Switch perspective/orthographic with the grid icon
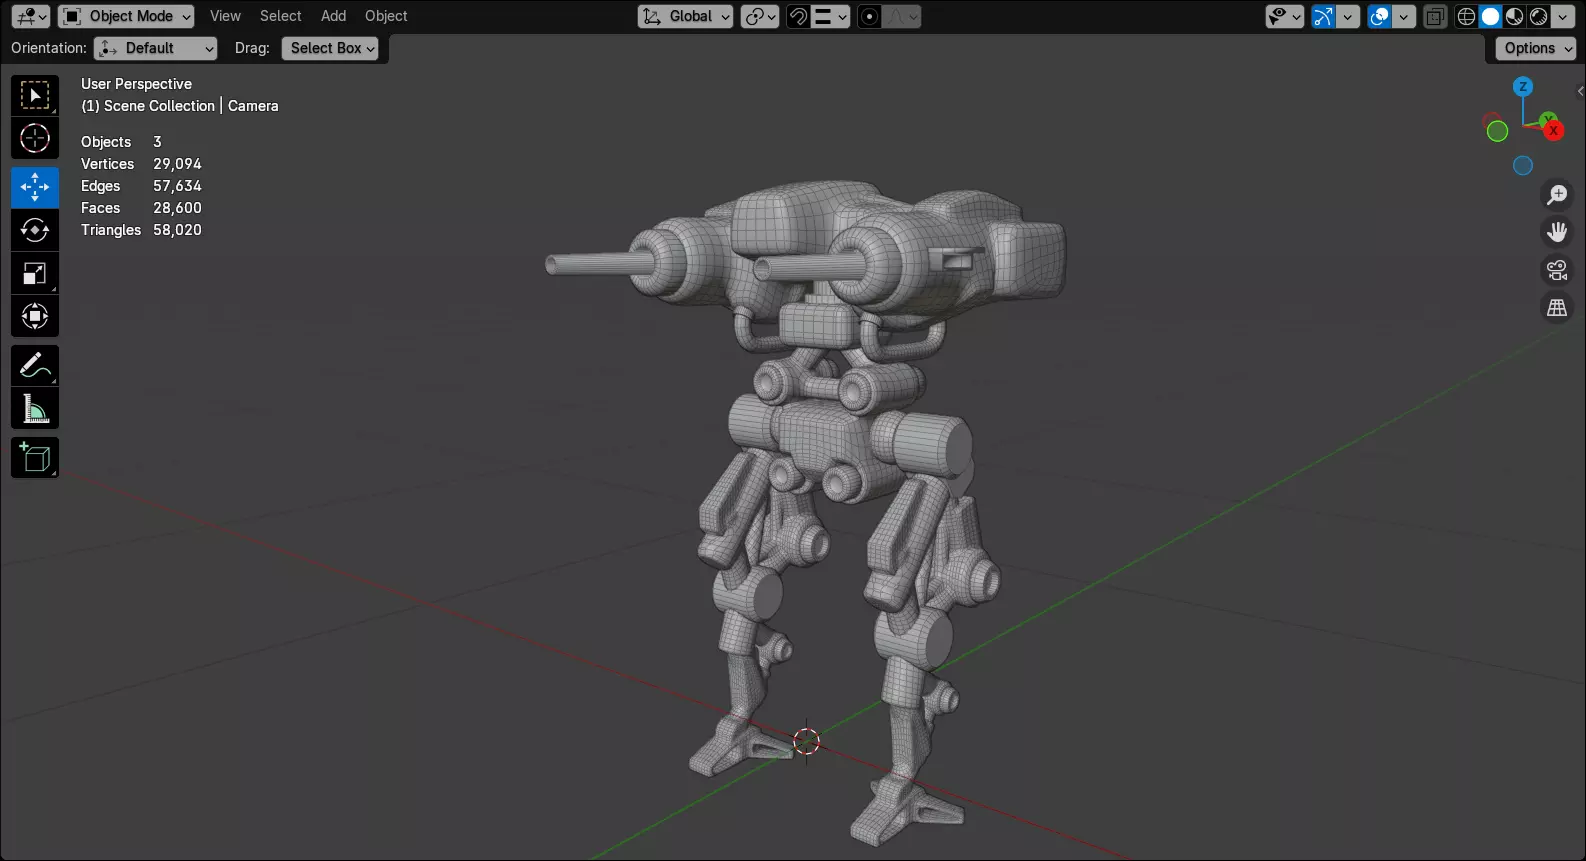This screenshot has height=861, width=1586. 1557,308
